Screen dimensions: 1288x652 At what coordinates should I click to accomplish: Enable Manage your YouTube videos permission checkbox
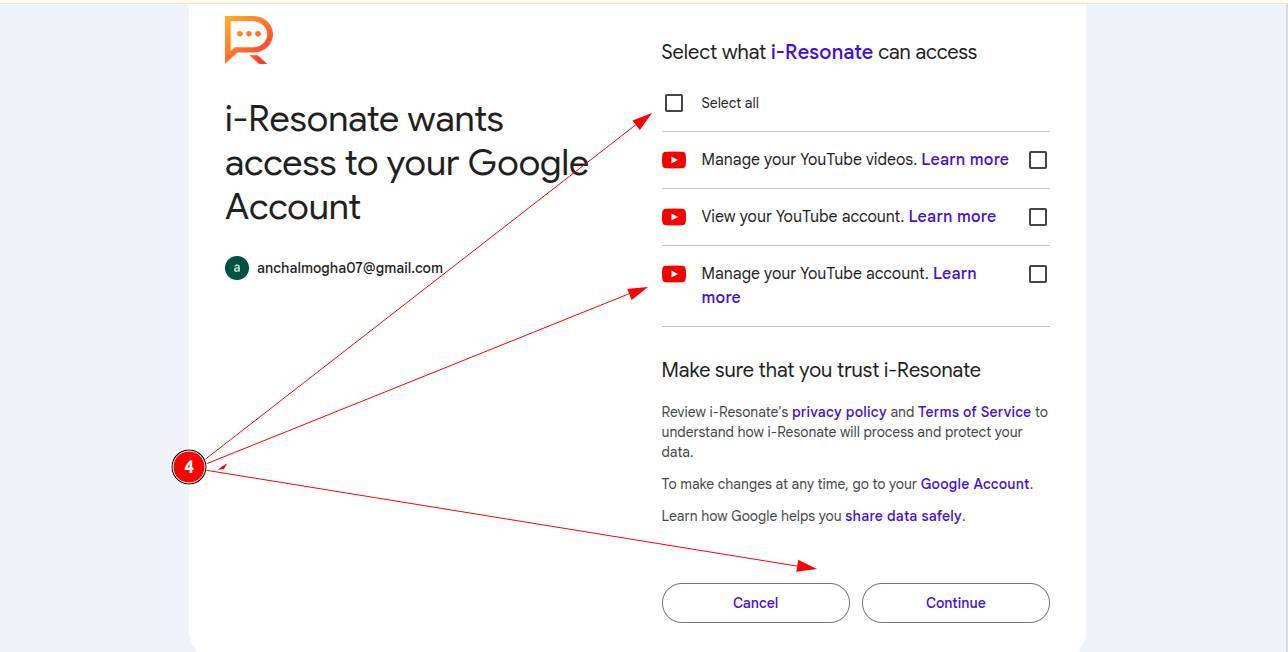pyautogui.click(x=1038, y=160)
